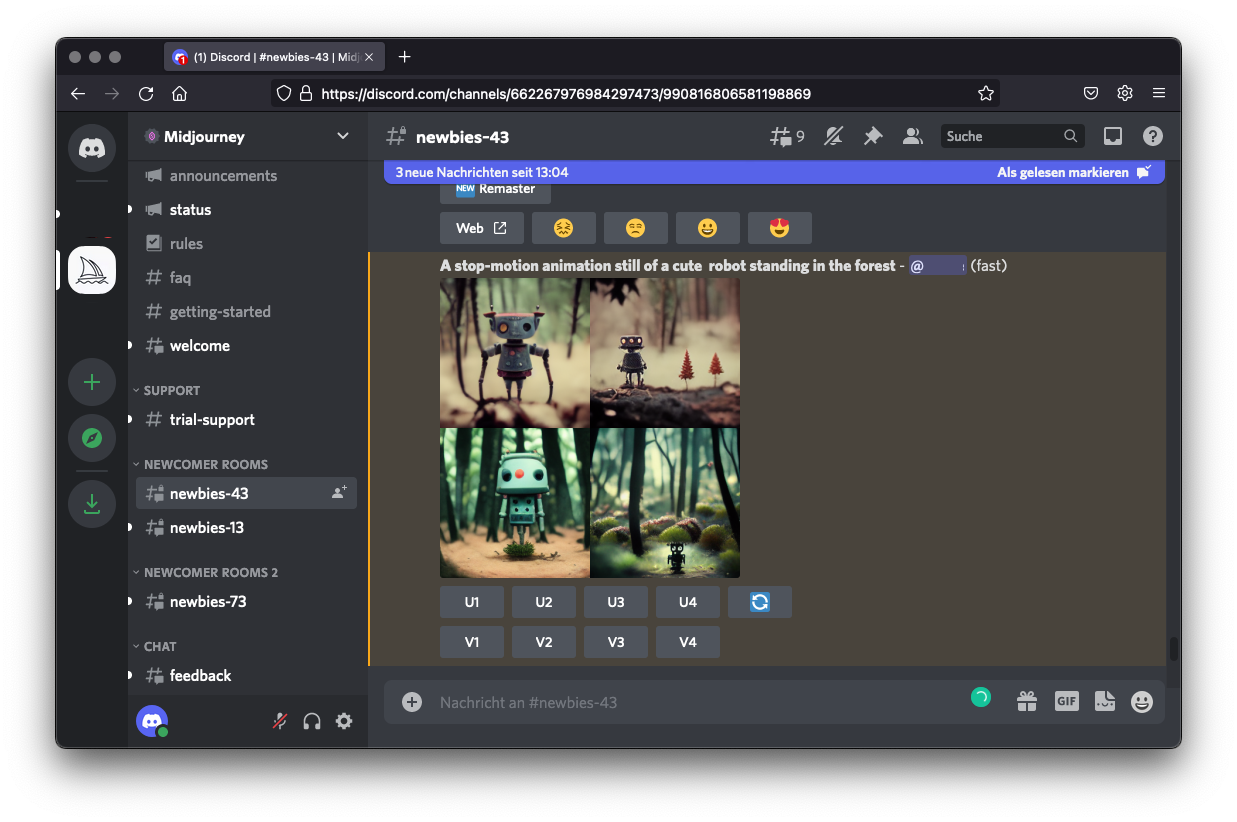Click the Add a Server plus icon
Image resolution: width=1237 pixels, height=822 pixels.
(x=92, y=382)
